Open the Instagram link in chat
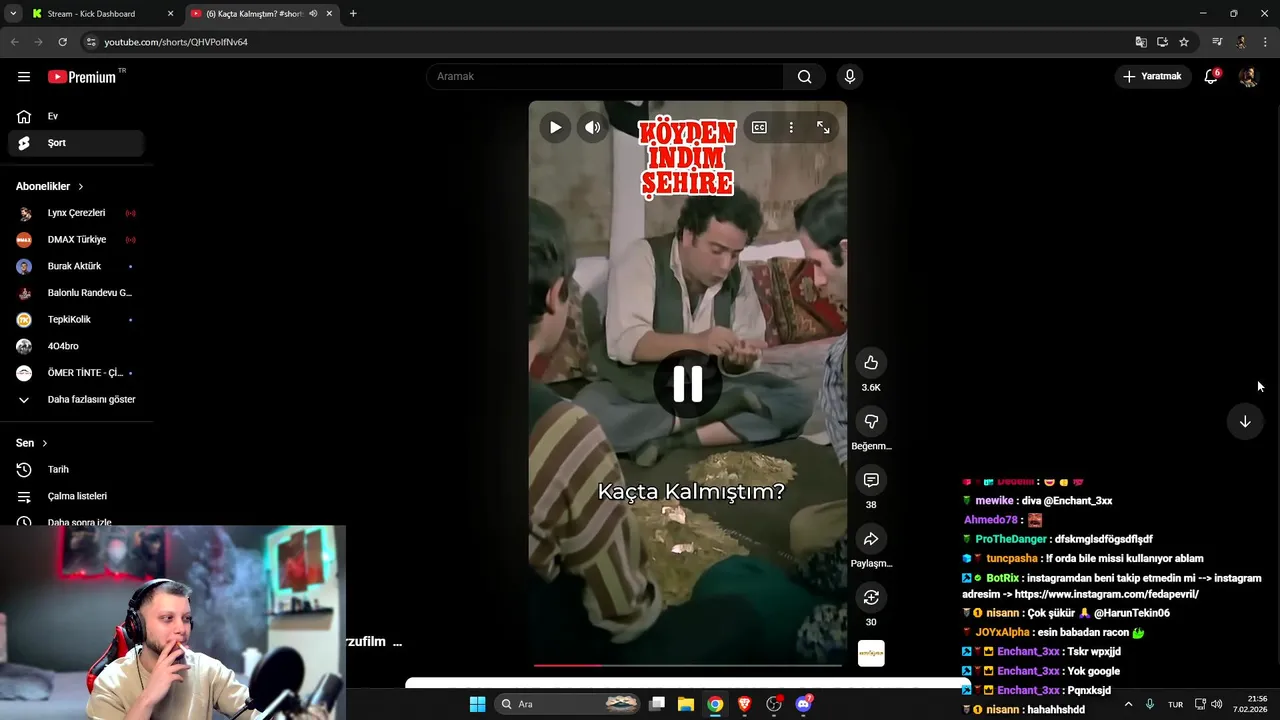1280x720 pixels. coord(1106,594)
